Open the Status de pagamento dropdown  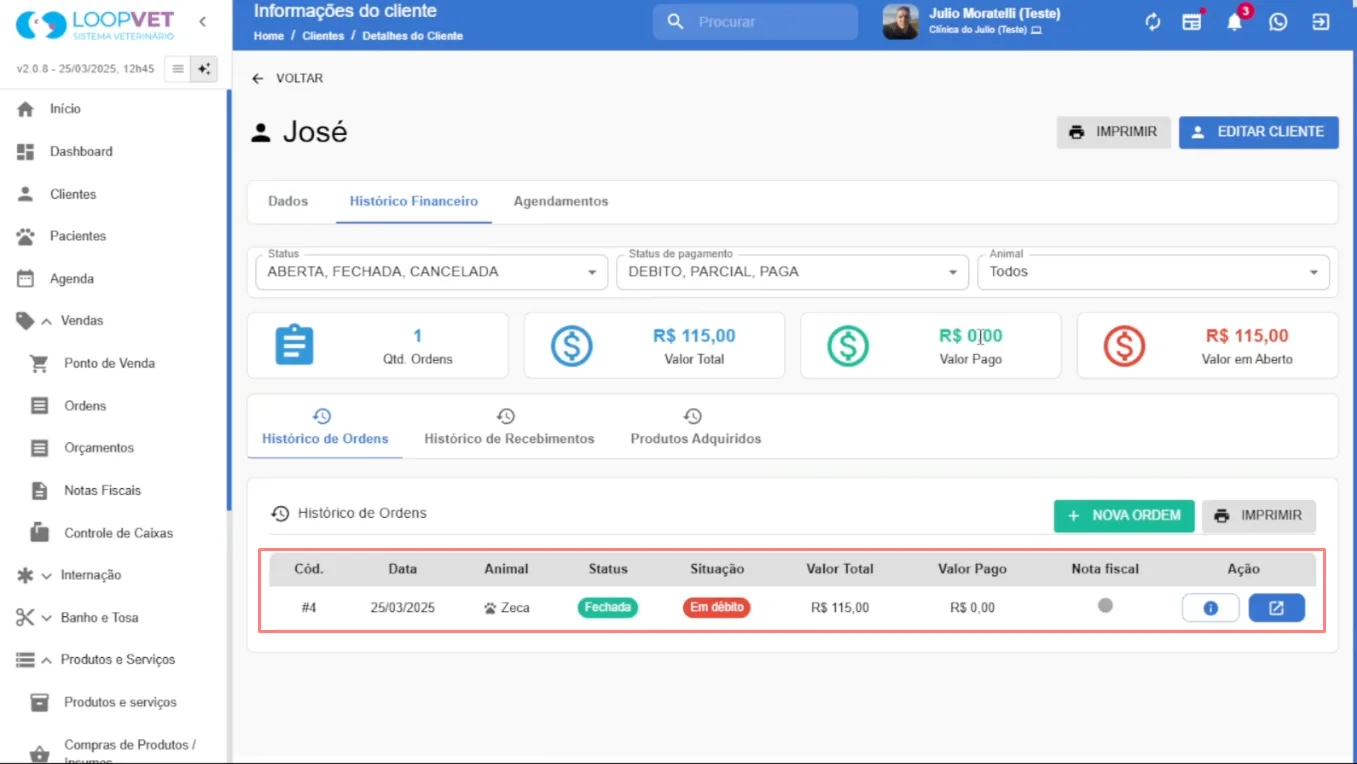pyautogui.click(x=793, y=272)
